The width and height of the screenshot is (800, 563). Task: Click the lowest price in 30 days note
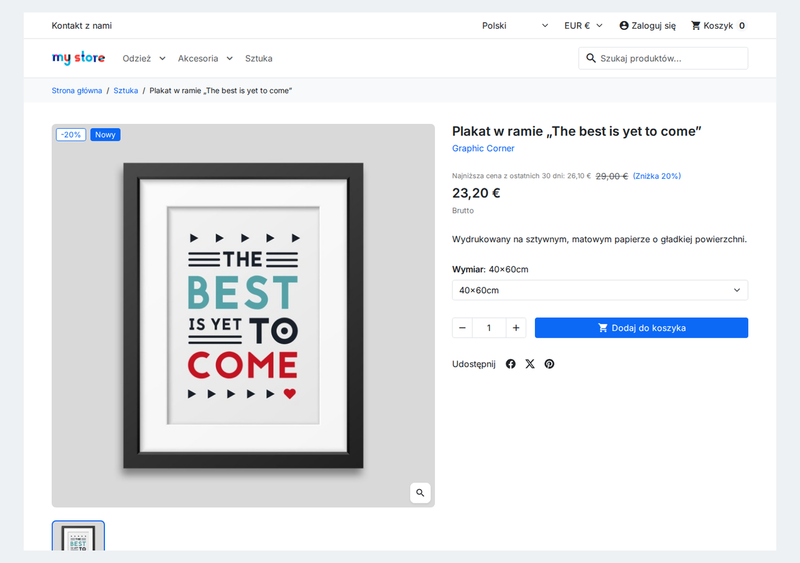521,176
